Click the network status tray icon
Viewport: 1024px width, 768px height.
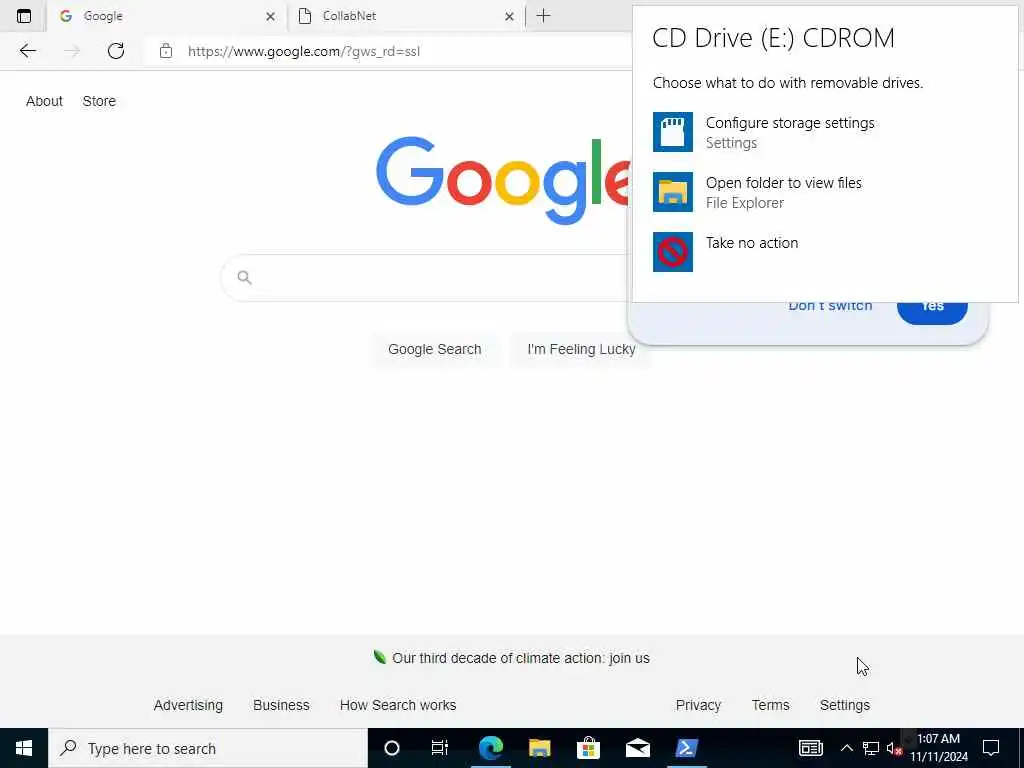(x=871, y=748)
